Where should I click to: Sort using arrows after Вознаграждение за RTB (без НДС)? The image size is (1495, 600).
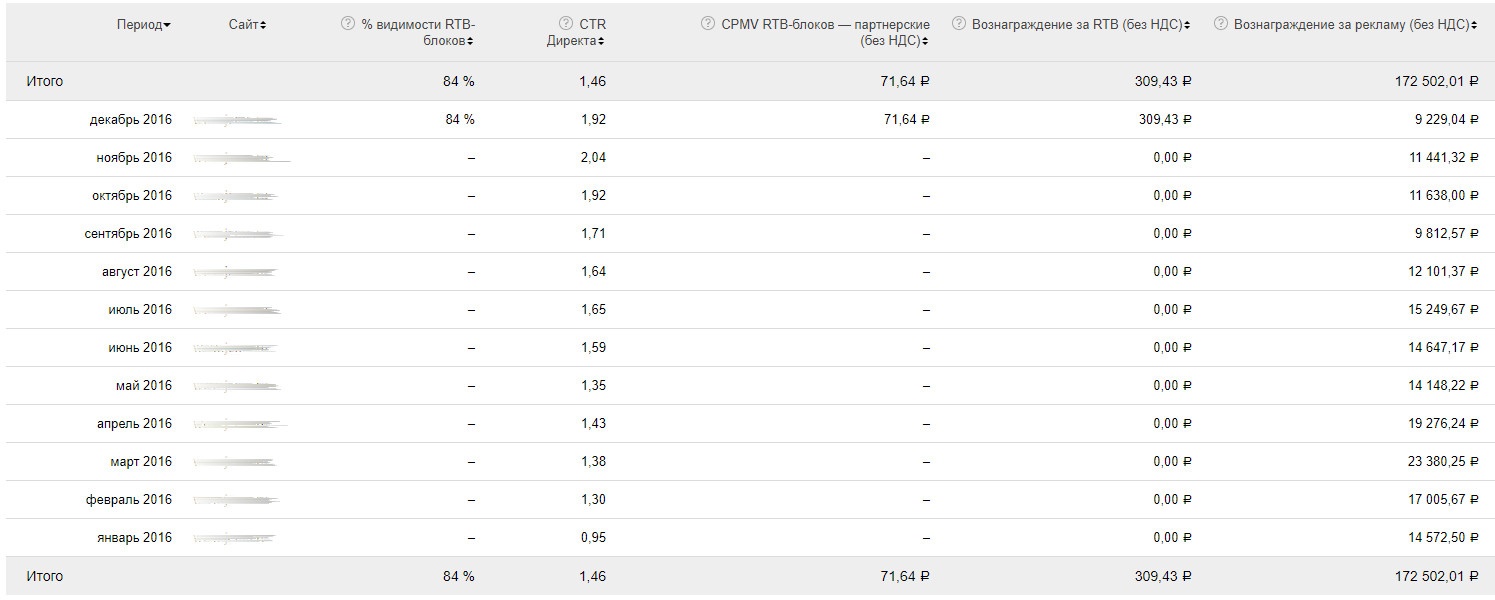click(1188, 25)
